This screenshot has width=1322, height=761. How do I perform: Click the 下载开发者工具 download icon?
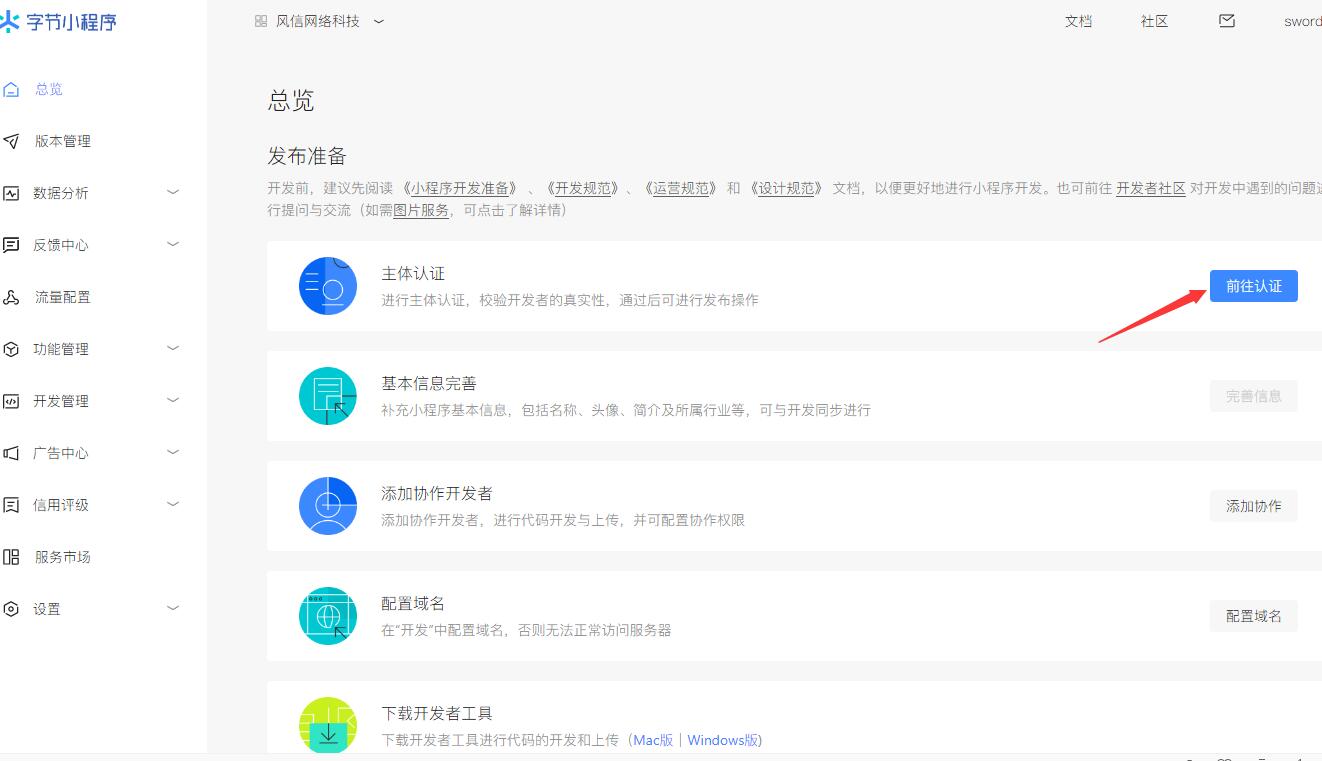pos(328,725)
